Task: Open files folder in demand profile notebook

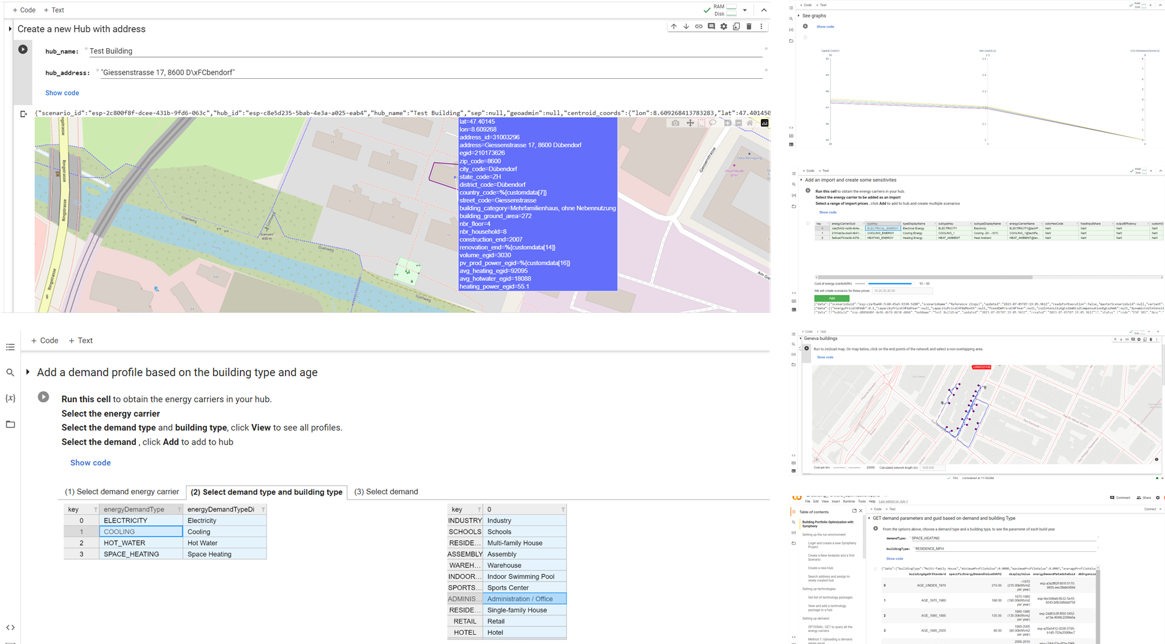Action: 10,424
